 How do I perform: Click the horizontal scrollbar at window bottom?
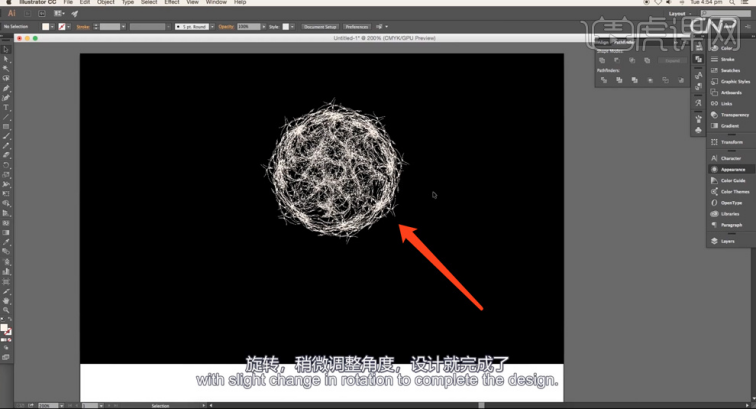click(x=479, y=406)
